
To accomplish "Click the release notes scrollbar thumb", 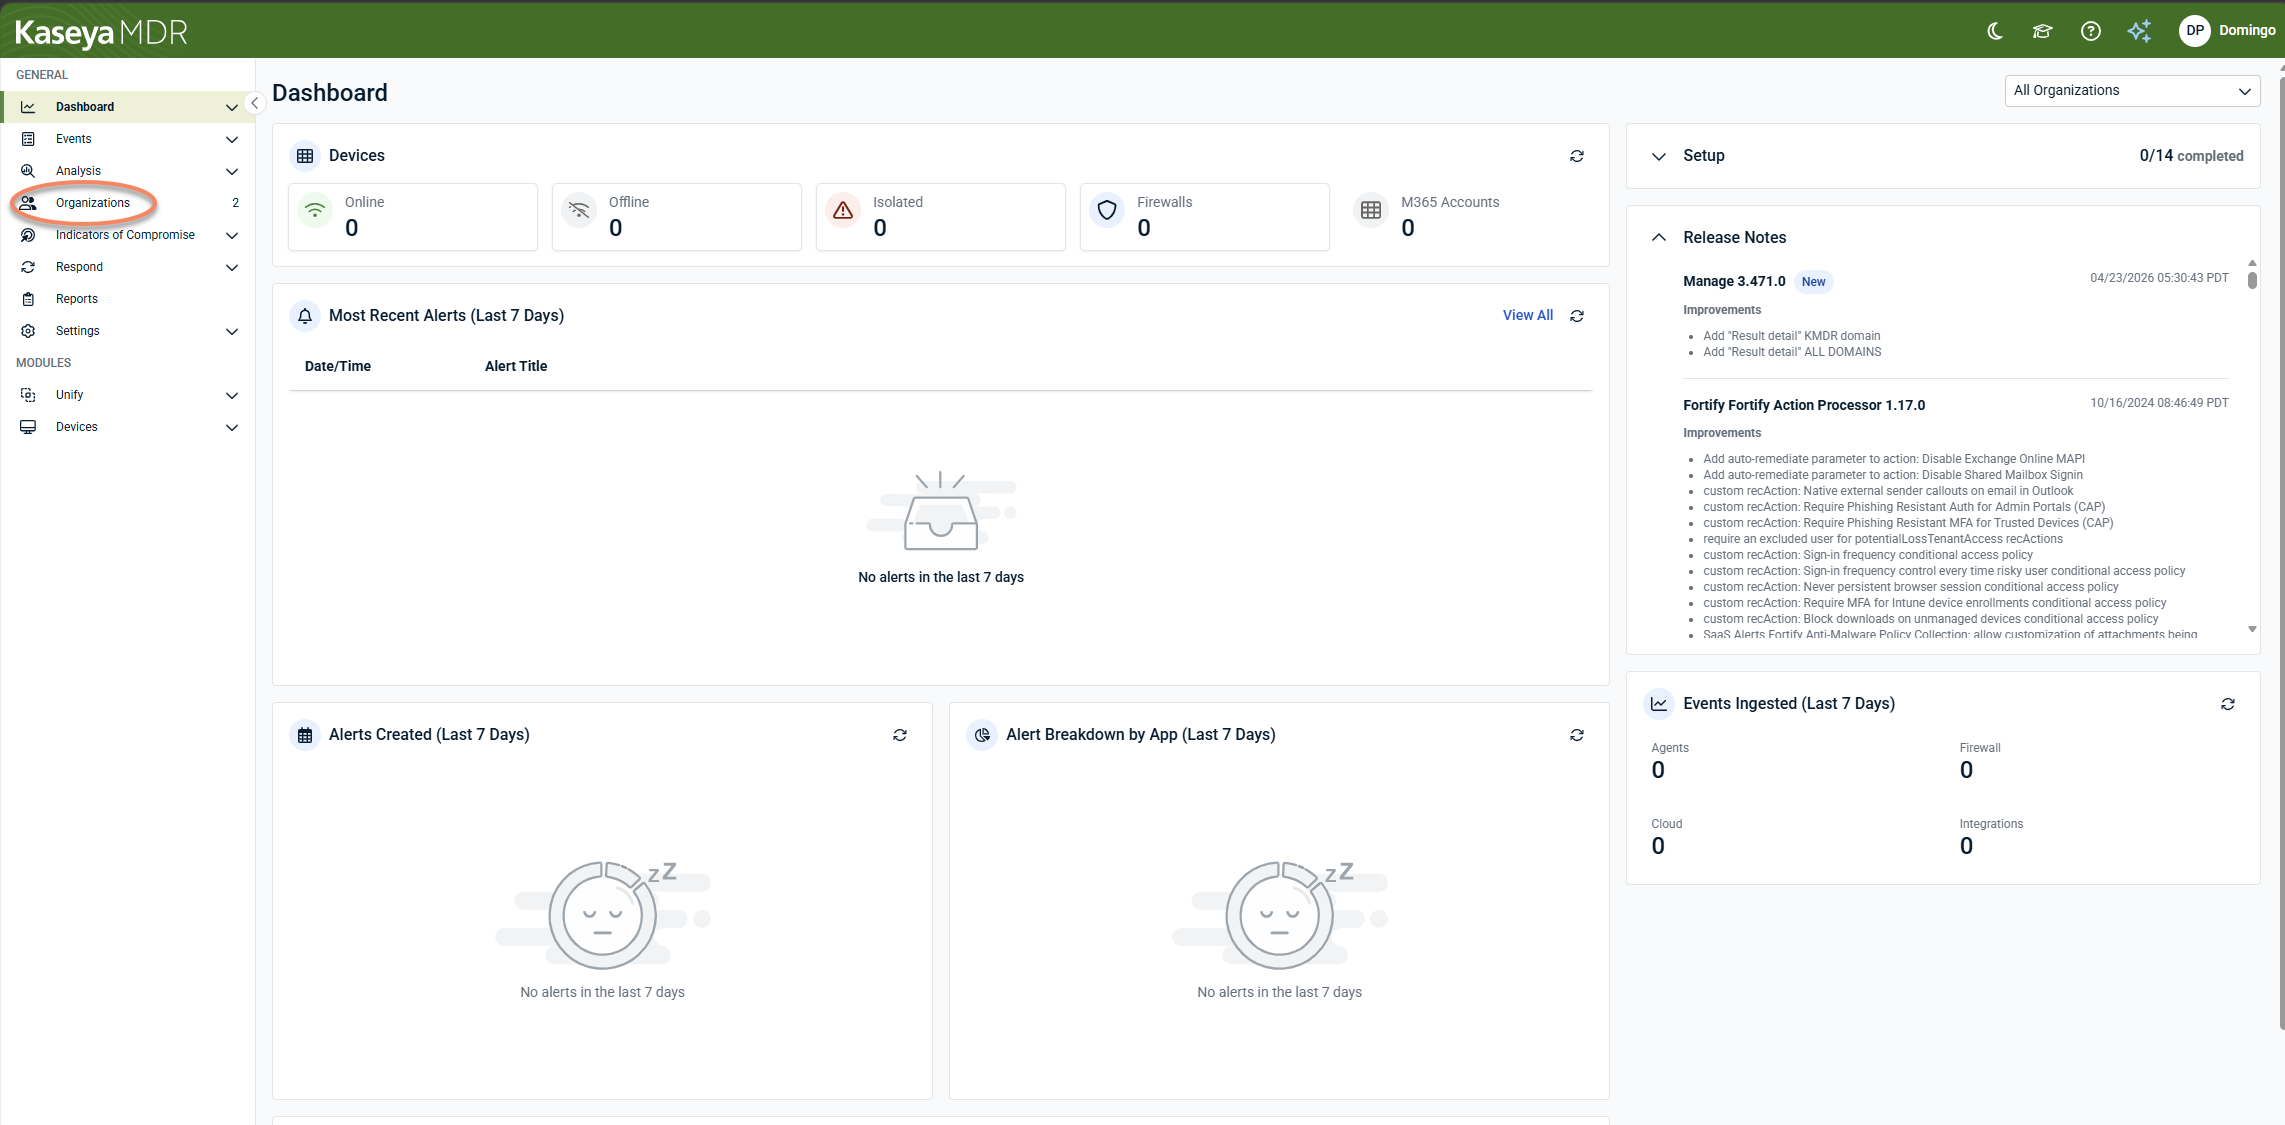I will tap(2252, 280).
